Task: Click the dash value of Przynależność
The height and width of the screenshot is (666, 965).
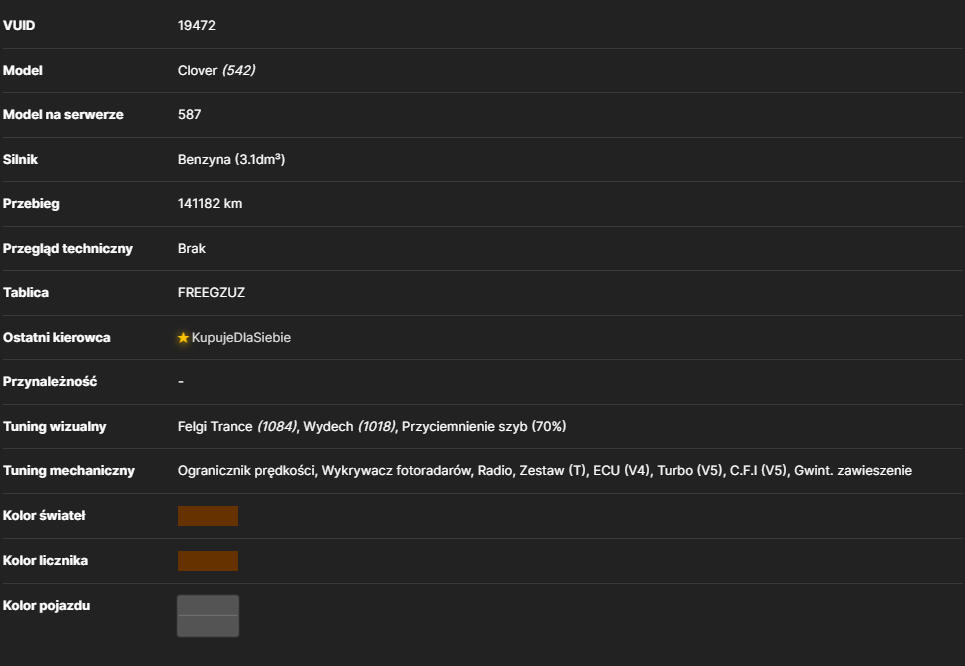Action: [181, 382]
